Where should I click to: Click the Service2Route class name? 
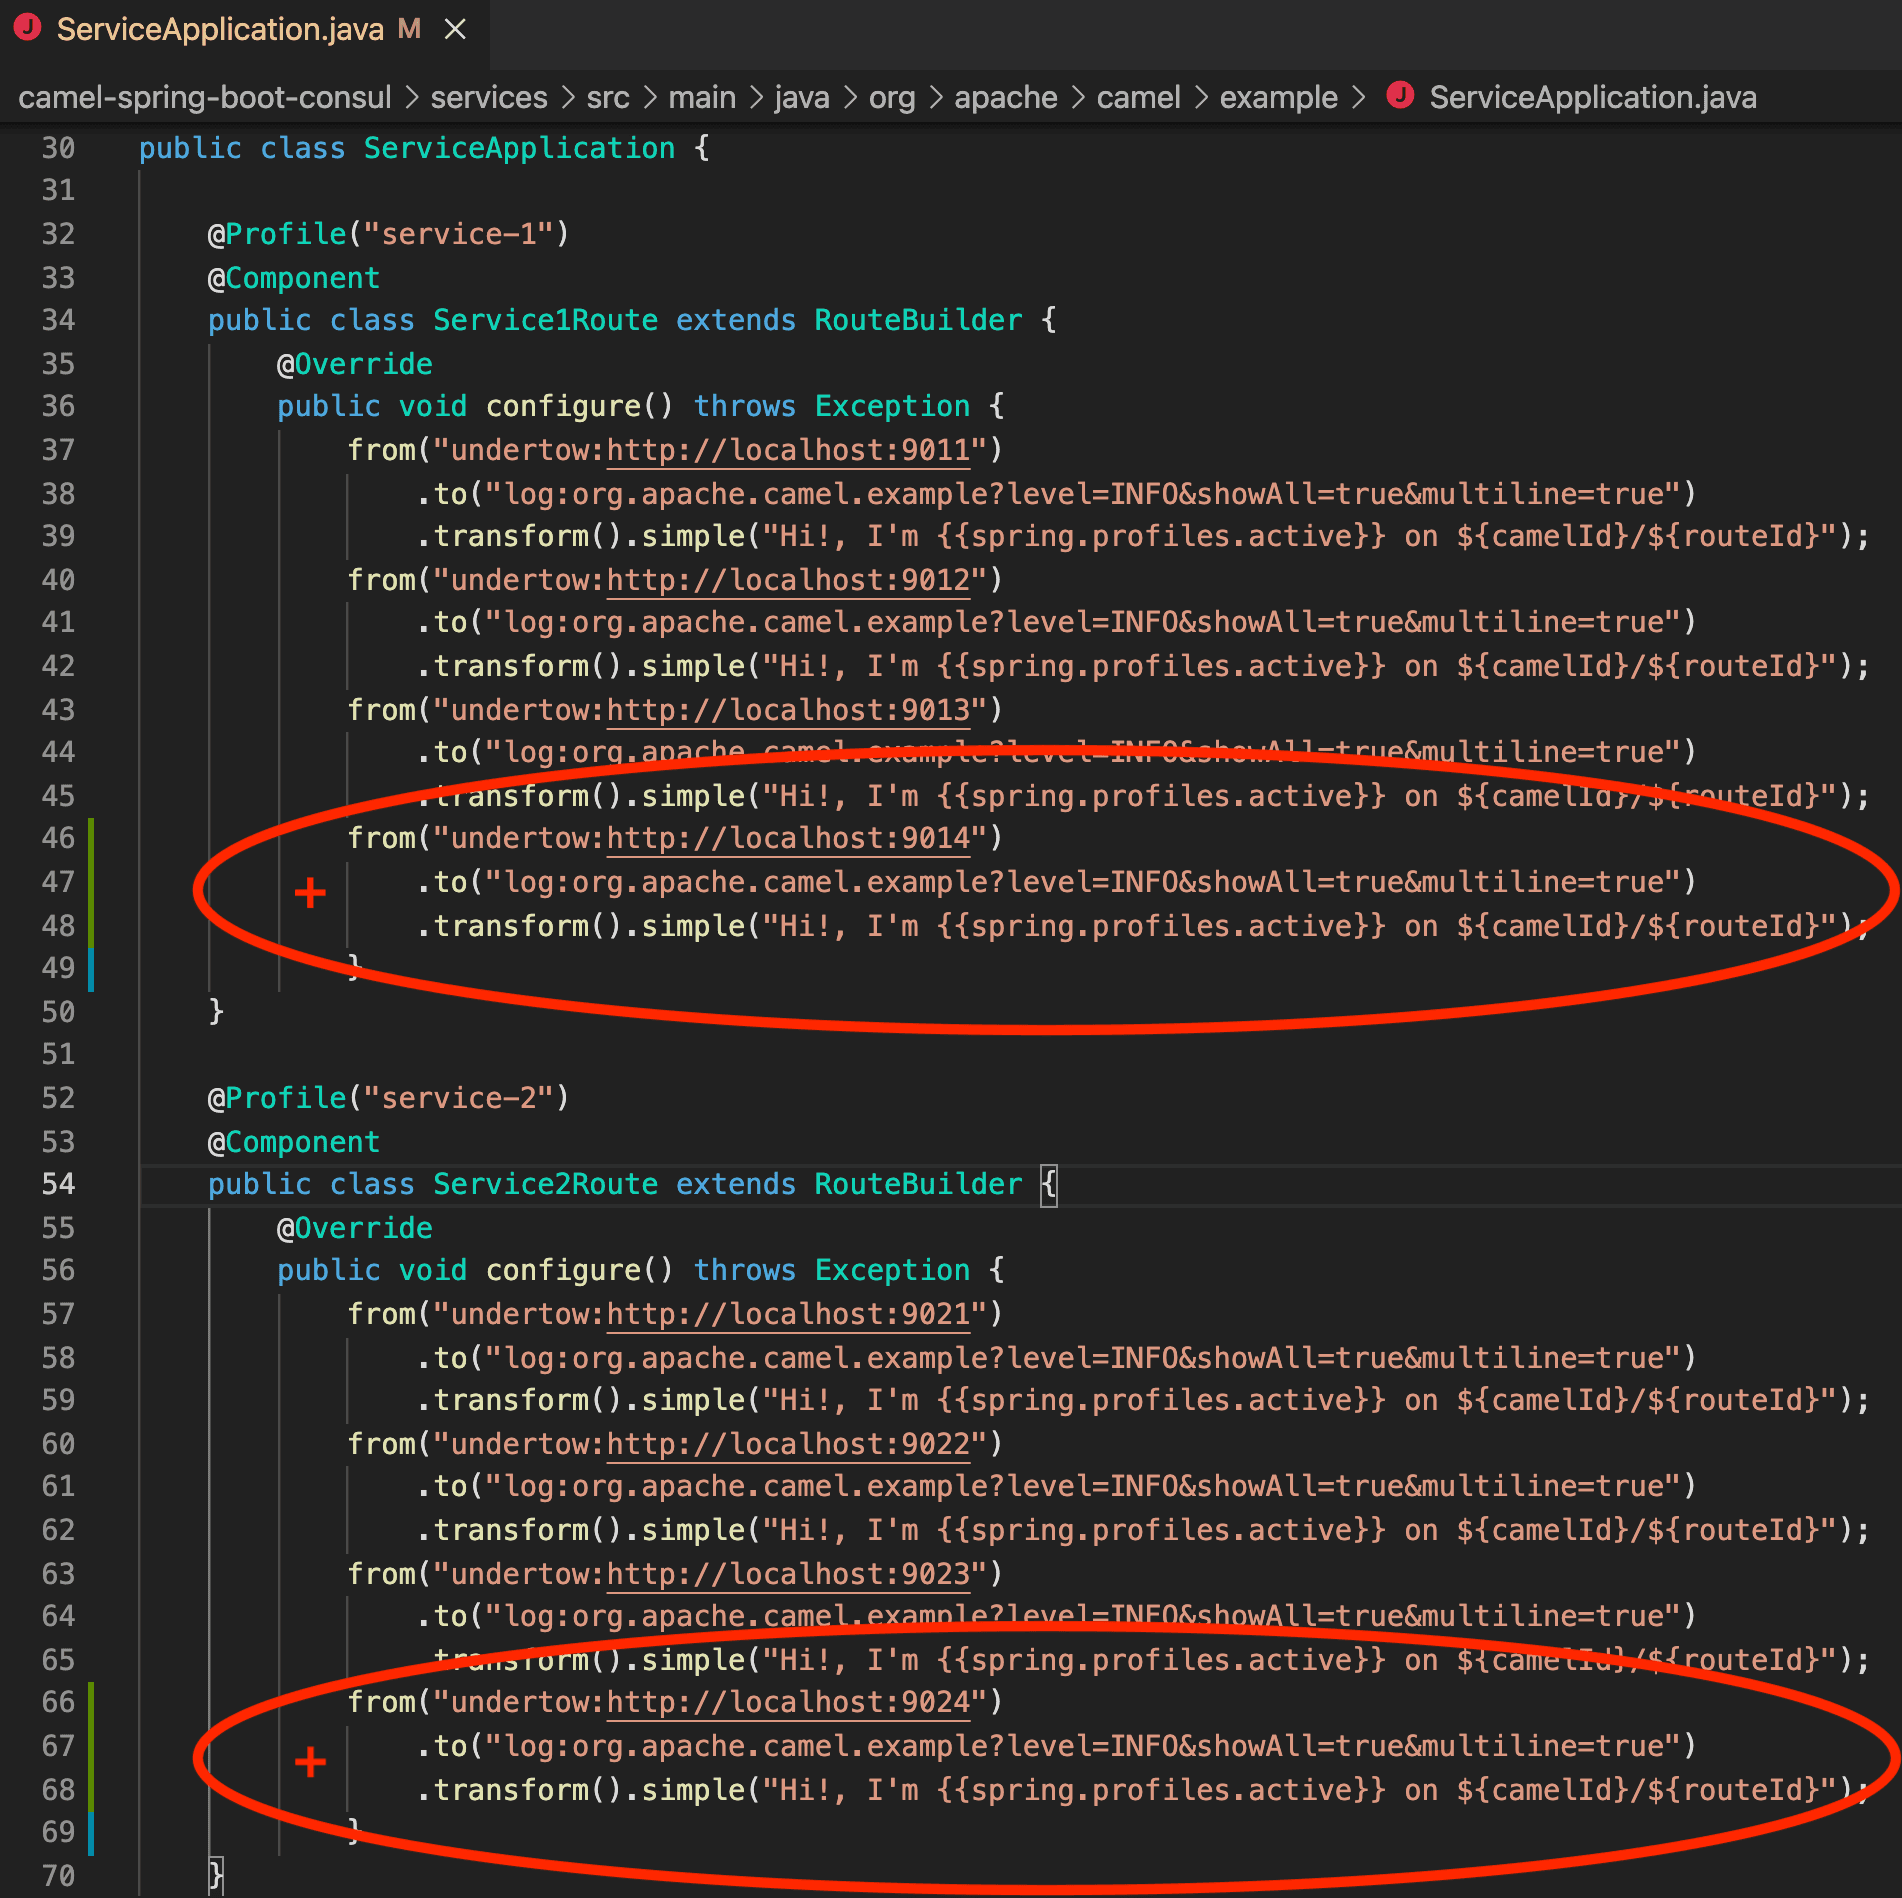[545, 1185]
